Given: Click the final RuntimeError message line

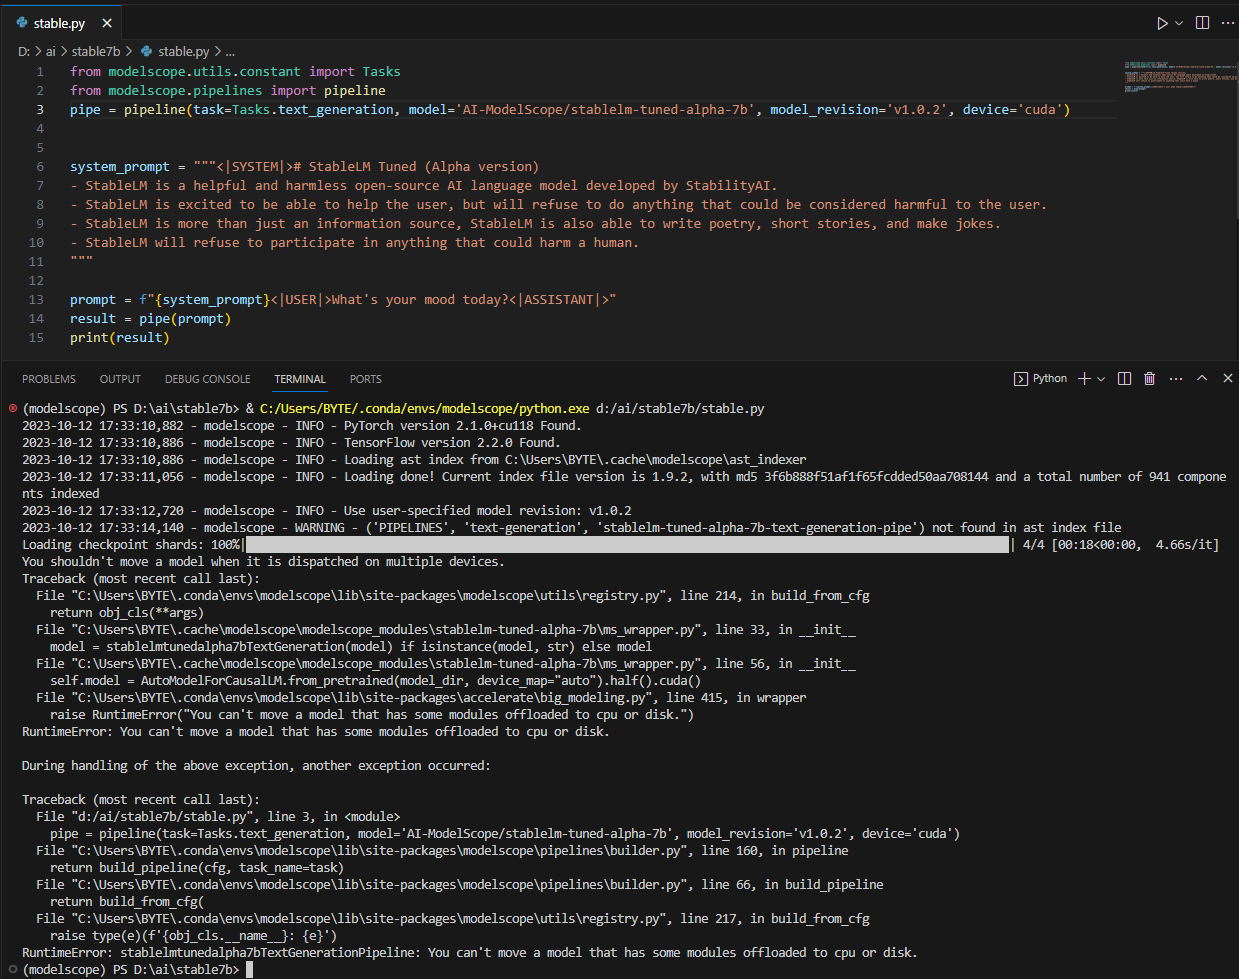Looking at the screenshot, I should pos(470,953).
